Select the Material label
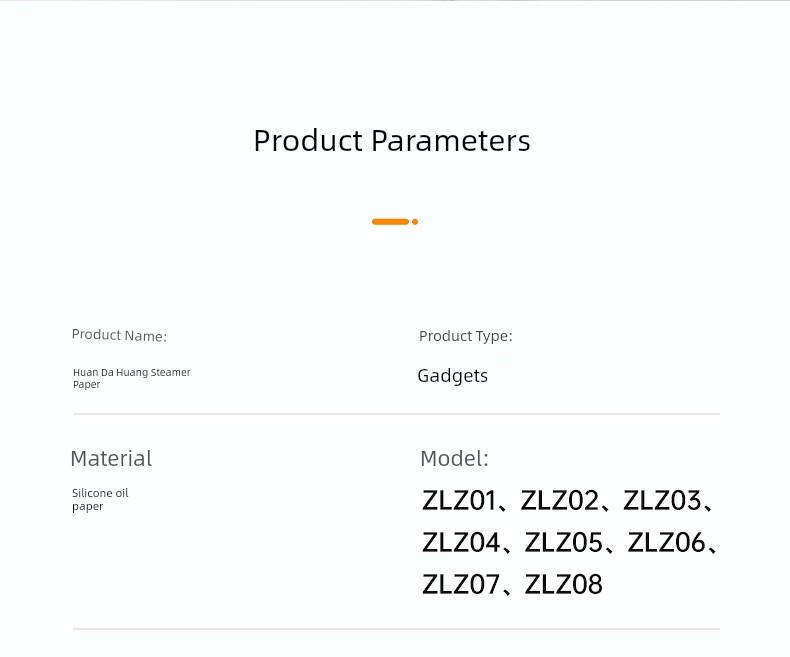 pyautogui.click(x=111, y=458)
